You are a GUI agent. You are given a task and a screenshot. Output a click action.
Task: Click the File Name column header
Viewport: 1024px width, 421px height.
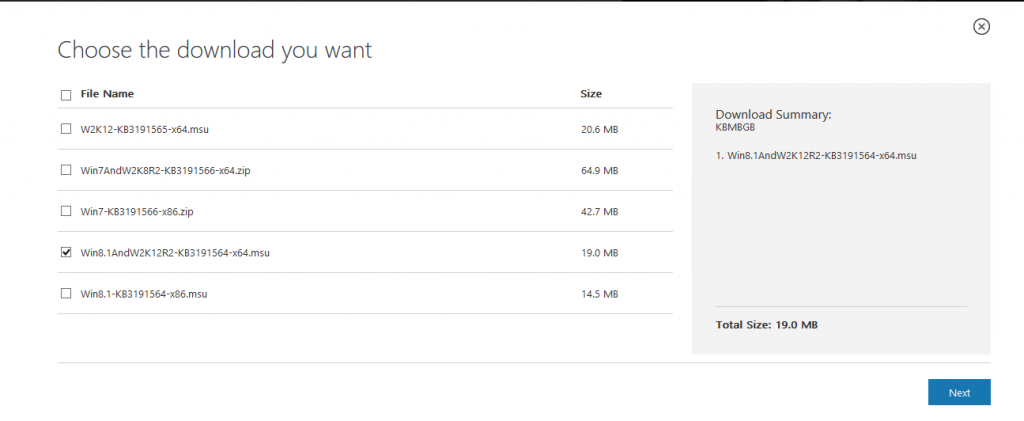point(107,94)
